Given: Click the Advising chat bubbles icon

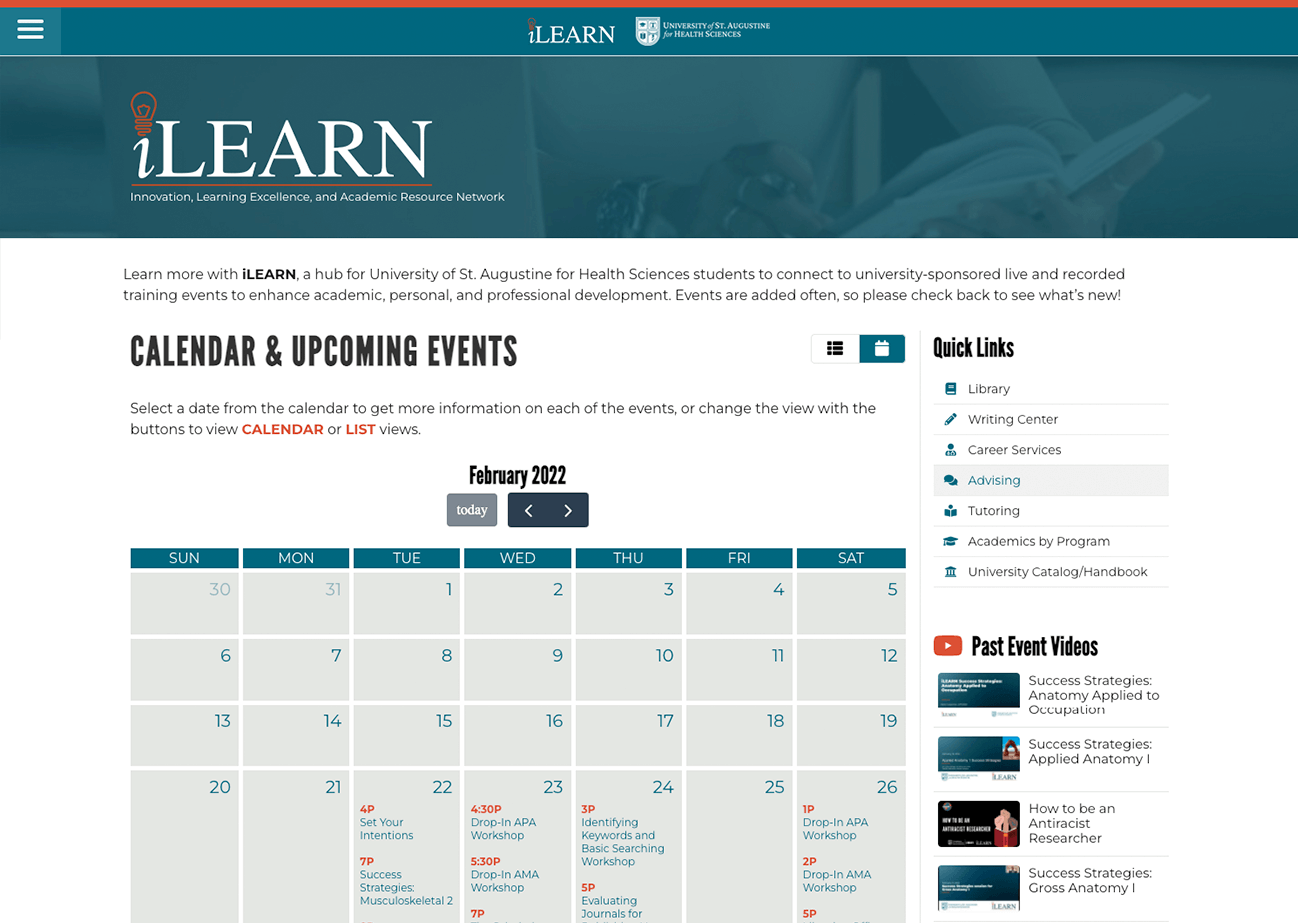Looking at the screenshot, I should (951, 480).
